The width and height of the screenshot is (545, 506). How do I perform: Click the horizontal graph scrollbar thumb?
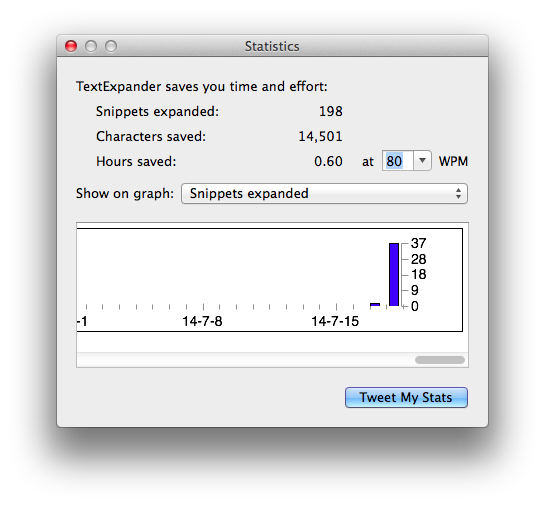pyautogui.click(x=440, y=360)
